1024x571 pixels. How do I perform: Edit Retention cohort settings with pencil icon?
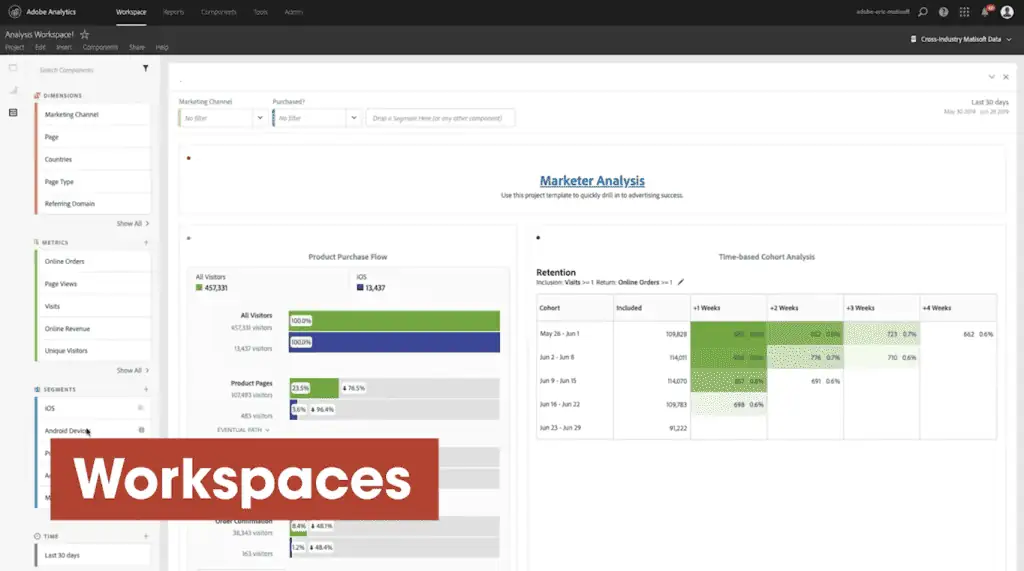[x=681, y=282]
